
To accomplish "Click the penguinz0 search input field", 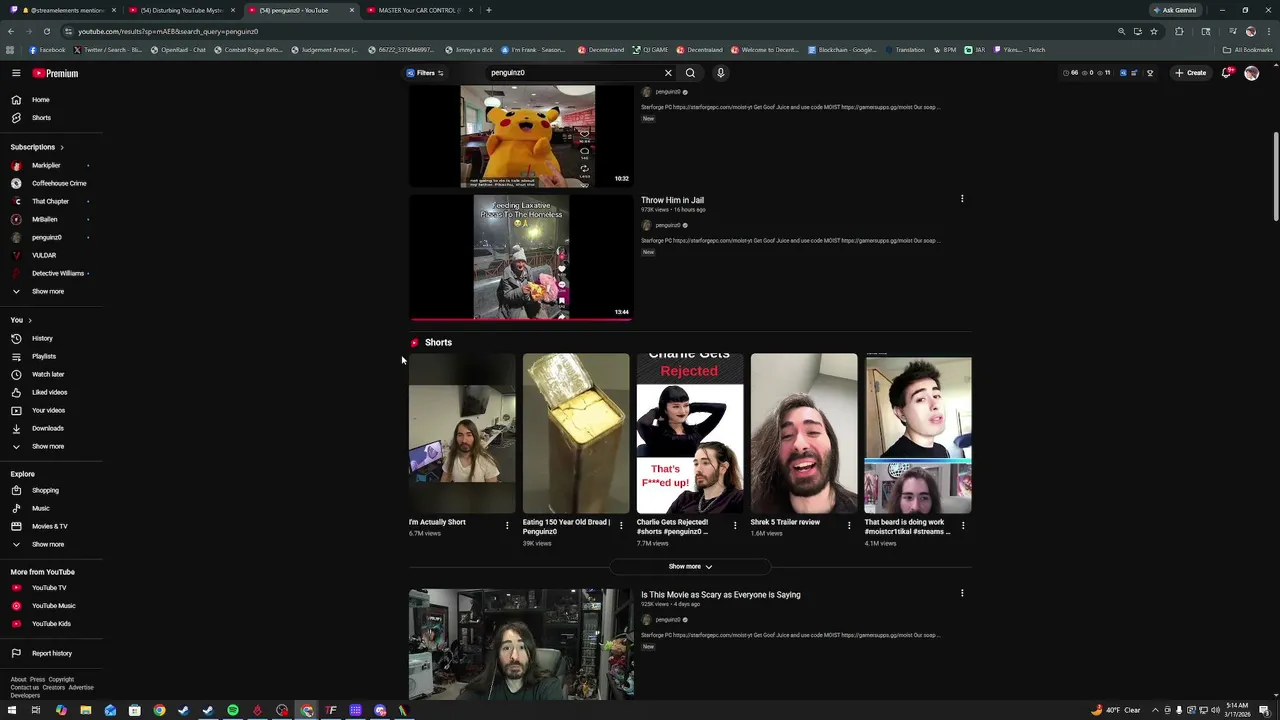I will coord(575,73).
